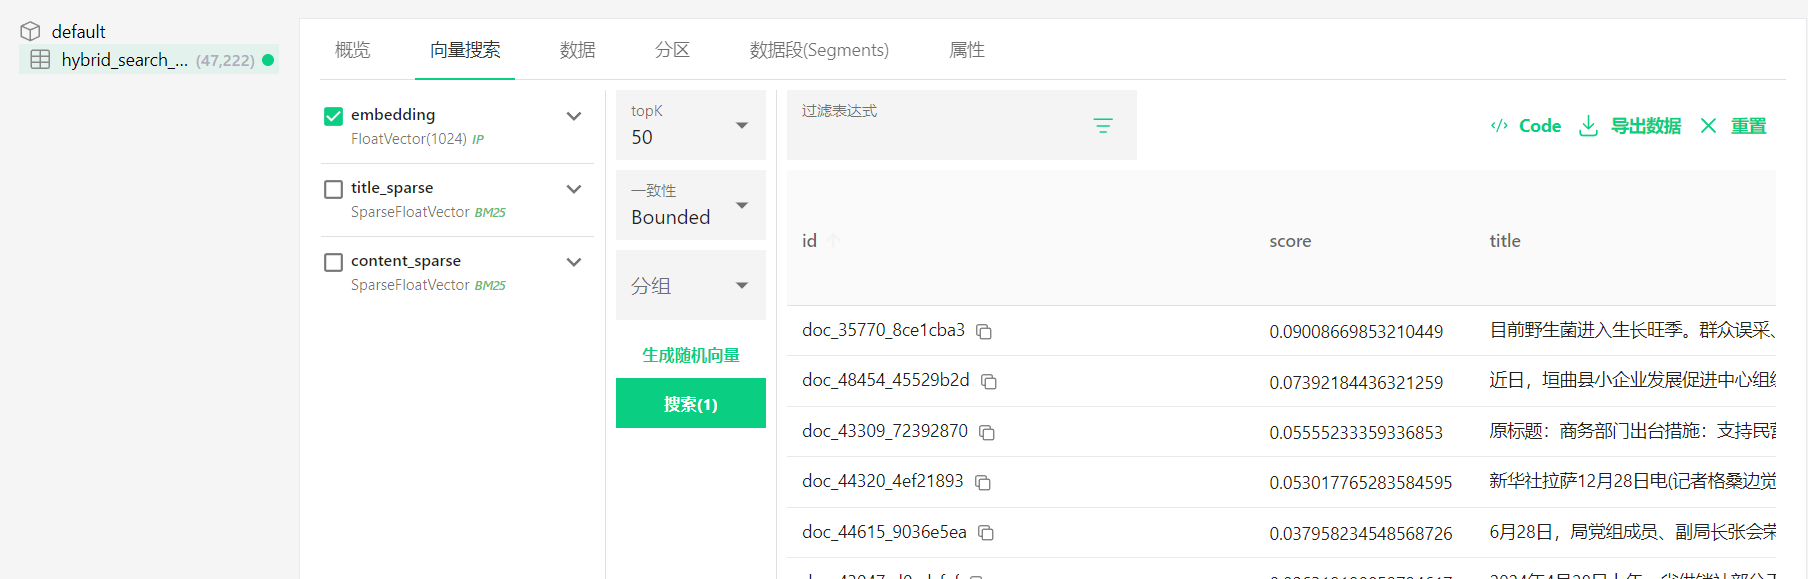Copy the doc_43309_72392870 id
This screenshot has height=579, width=1808.
click(x=987, y=433)
